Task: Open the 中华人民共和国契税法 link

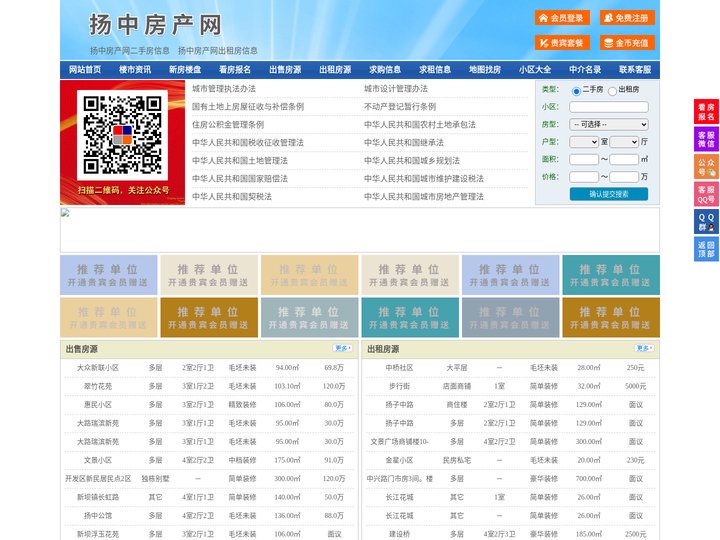Action: point(232,197)
